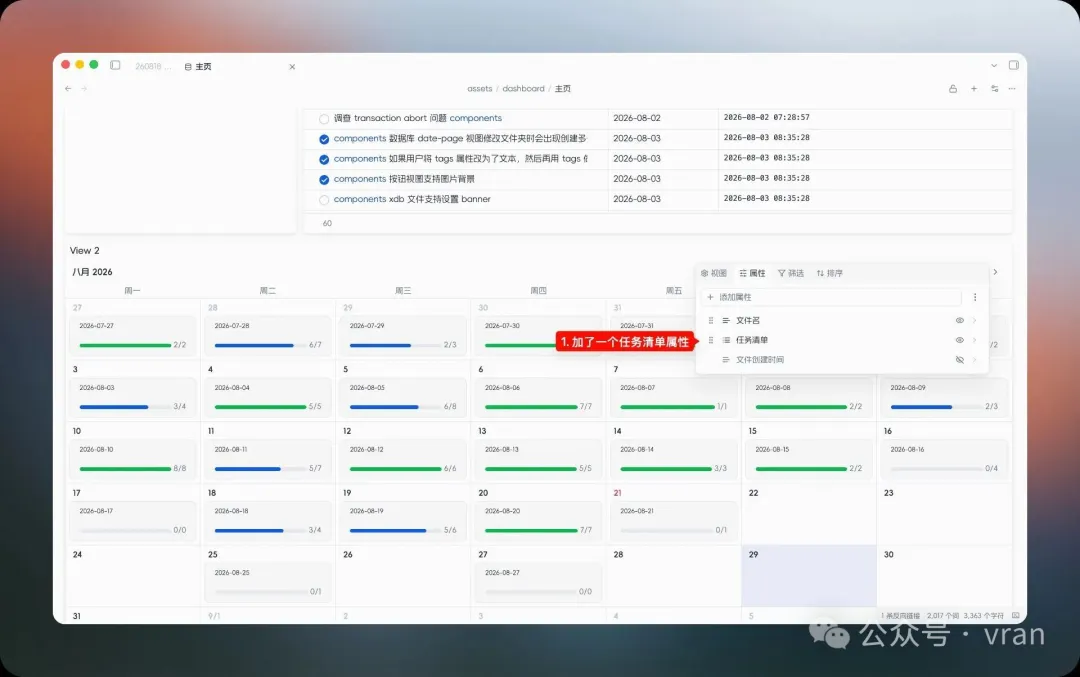The height and width of the screenshot is (677, 1080).
Task: Switch to the 筛选 tab in popup
Action: click(x=791, y=273)
